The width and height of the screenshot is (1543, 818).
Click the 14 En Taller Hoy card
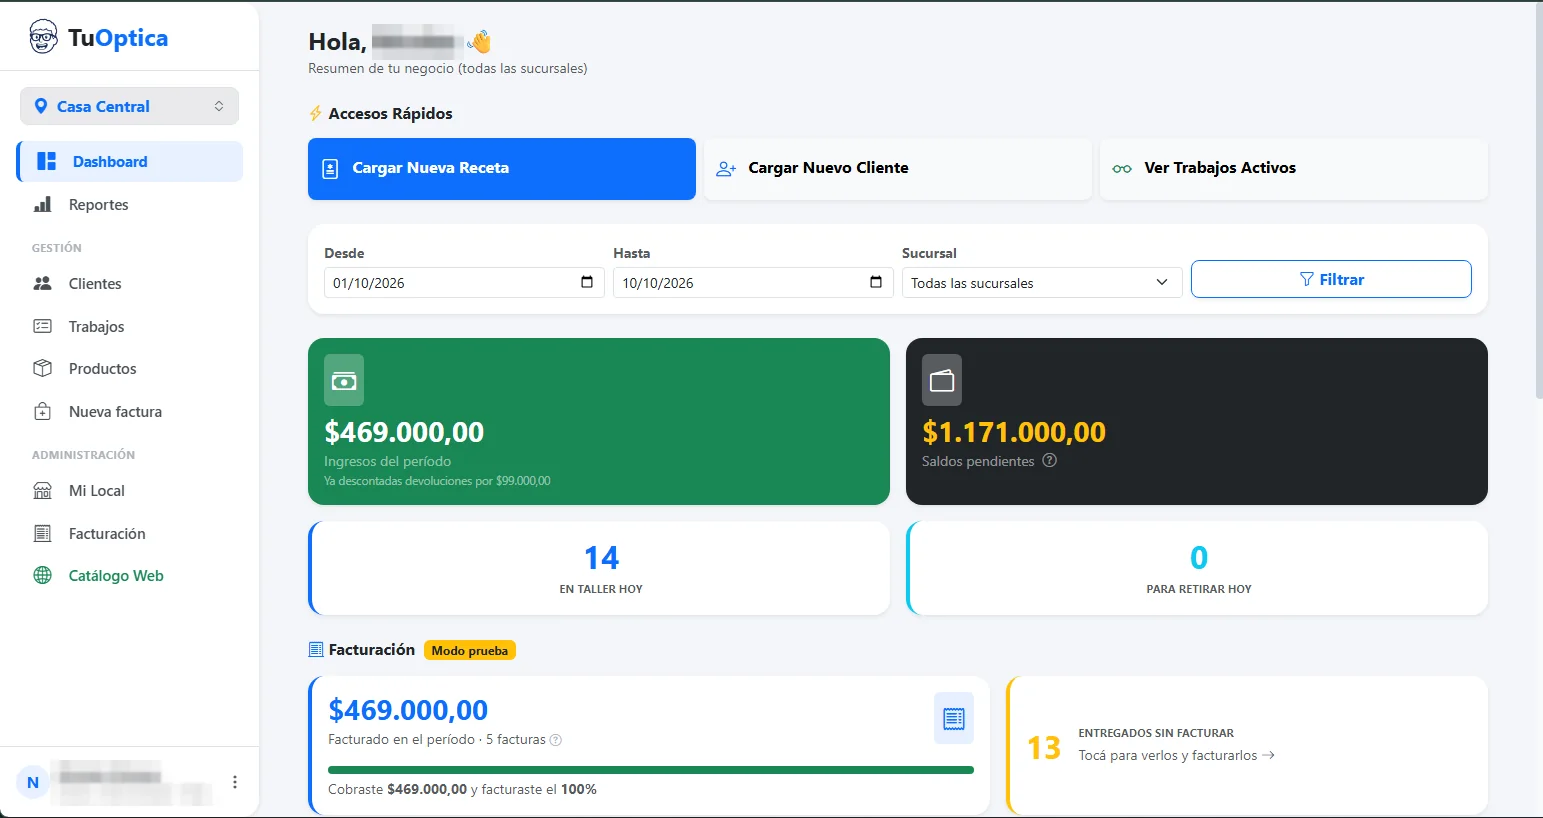[599, 568]
